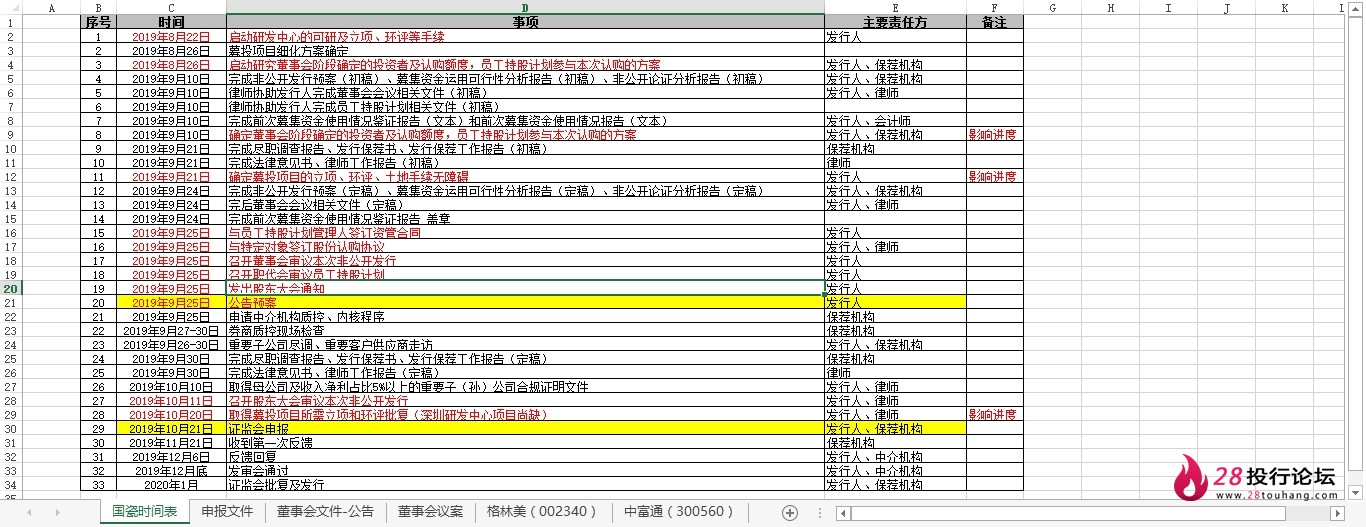Image resolution: width=1366 pixels, height=527 pixels.
Task: Click the 影响进度 note in row 29
Action: coord(994,414)
